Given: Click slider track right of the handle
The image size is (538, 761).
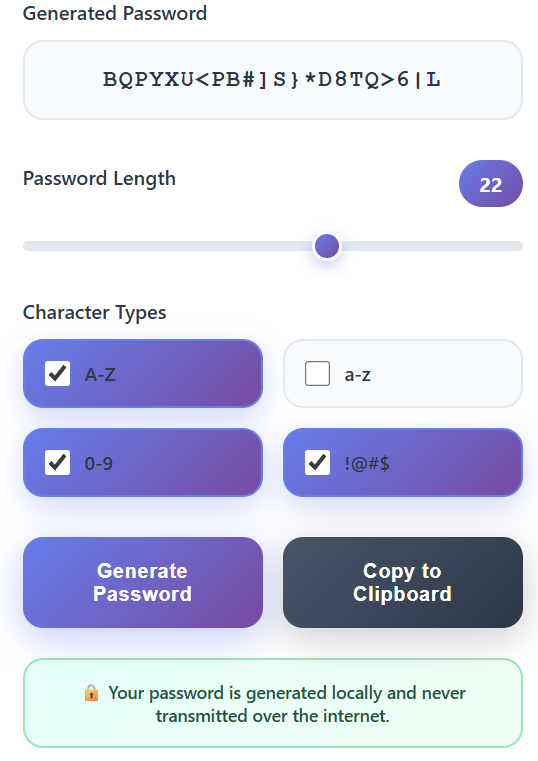Looking at the screenshot, I should tap(432, 246).
